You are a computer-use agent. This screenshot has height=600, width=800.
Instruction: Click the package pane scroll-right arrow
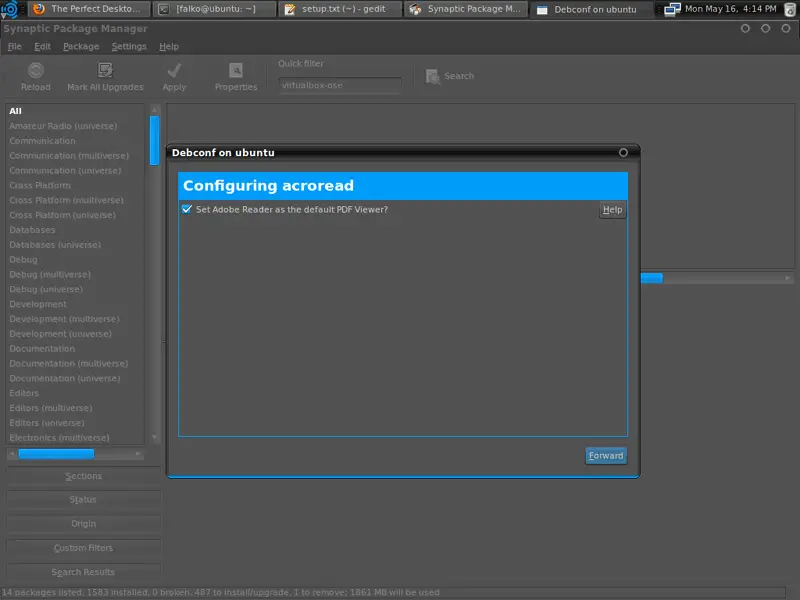[788, 278]
